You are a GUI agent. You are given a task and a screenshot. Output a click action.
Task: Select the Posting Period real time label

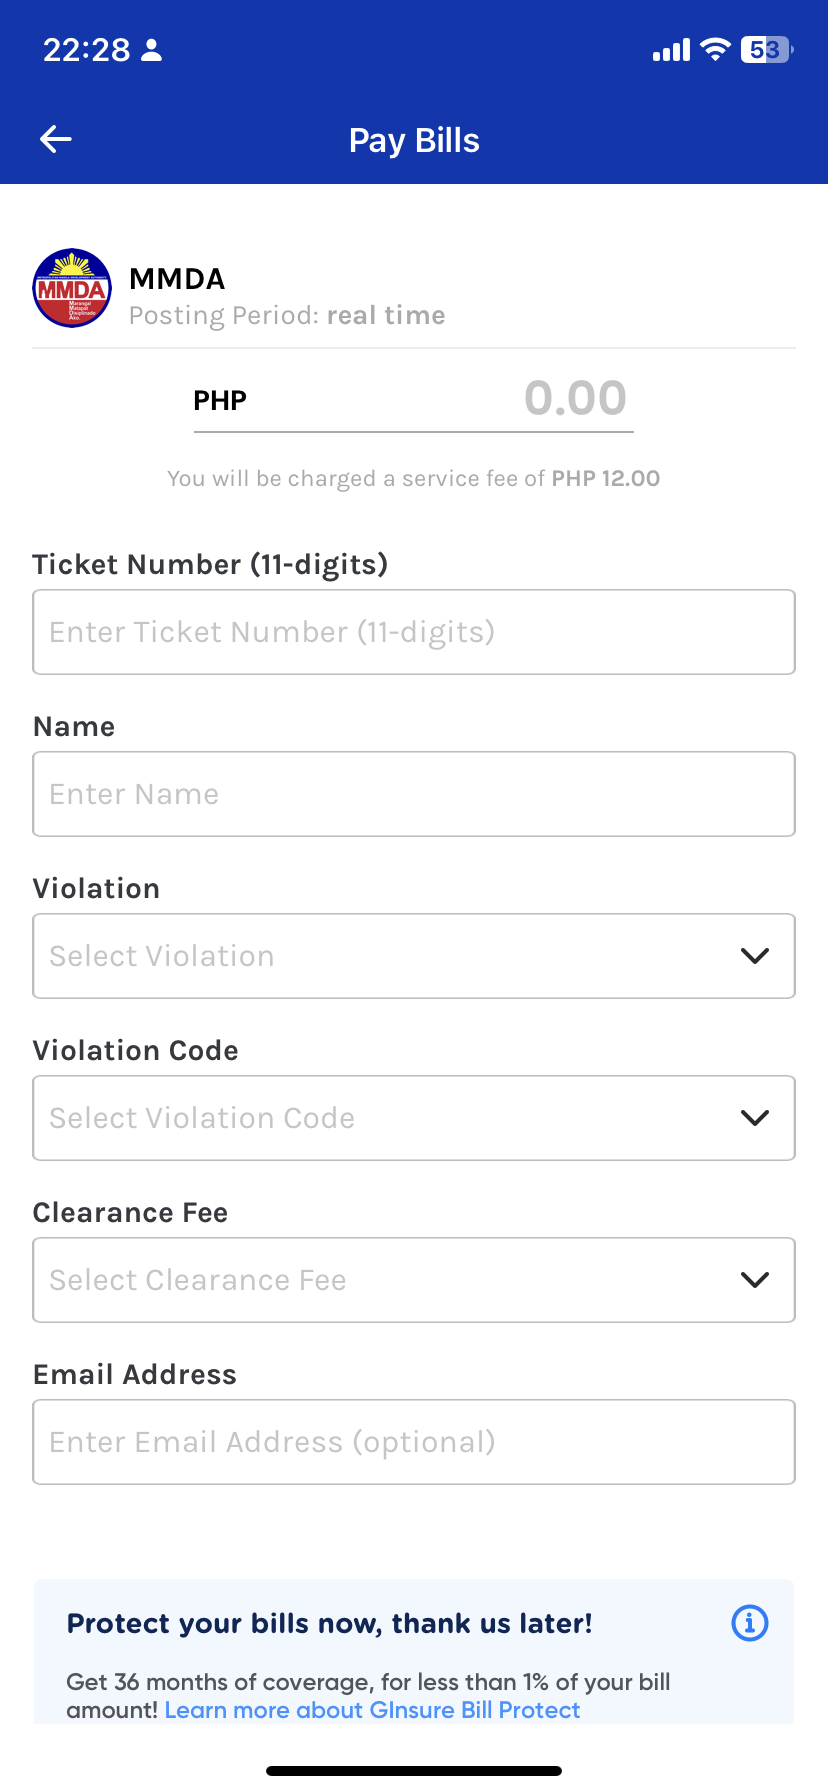[287, 315]
